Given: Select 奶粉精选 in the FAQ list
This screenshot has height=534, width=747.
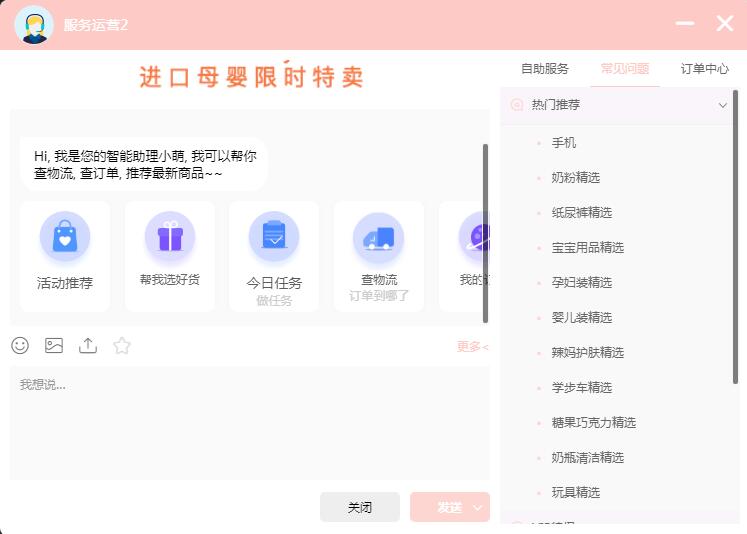Looking at the screenshot, I should pos(575,178).
